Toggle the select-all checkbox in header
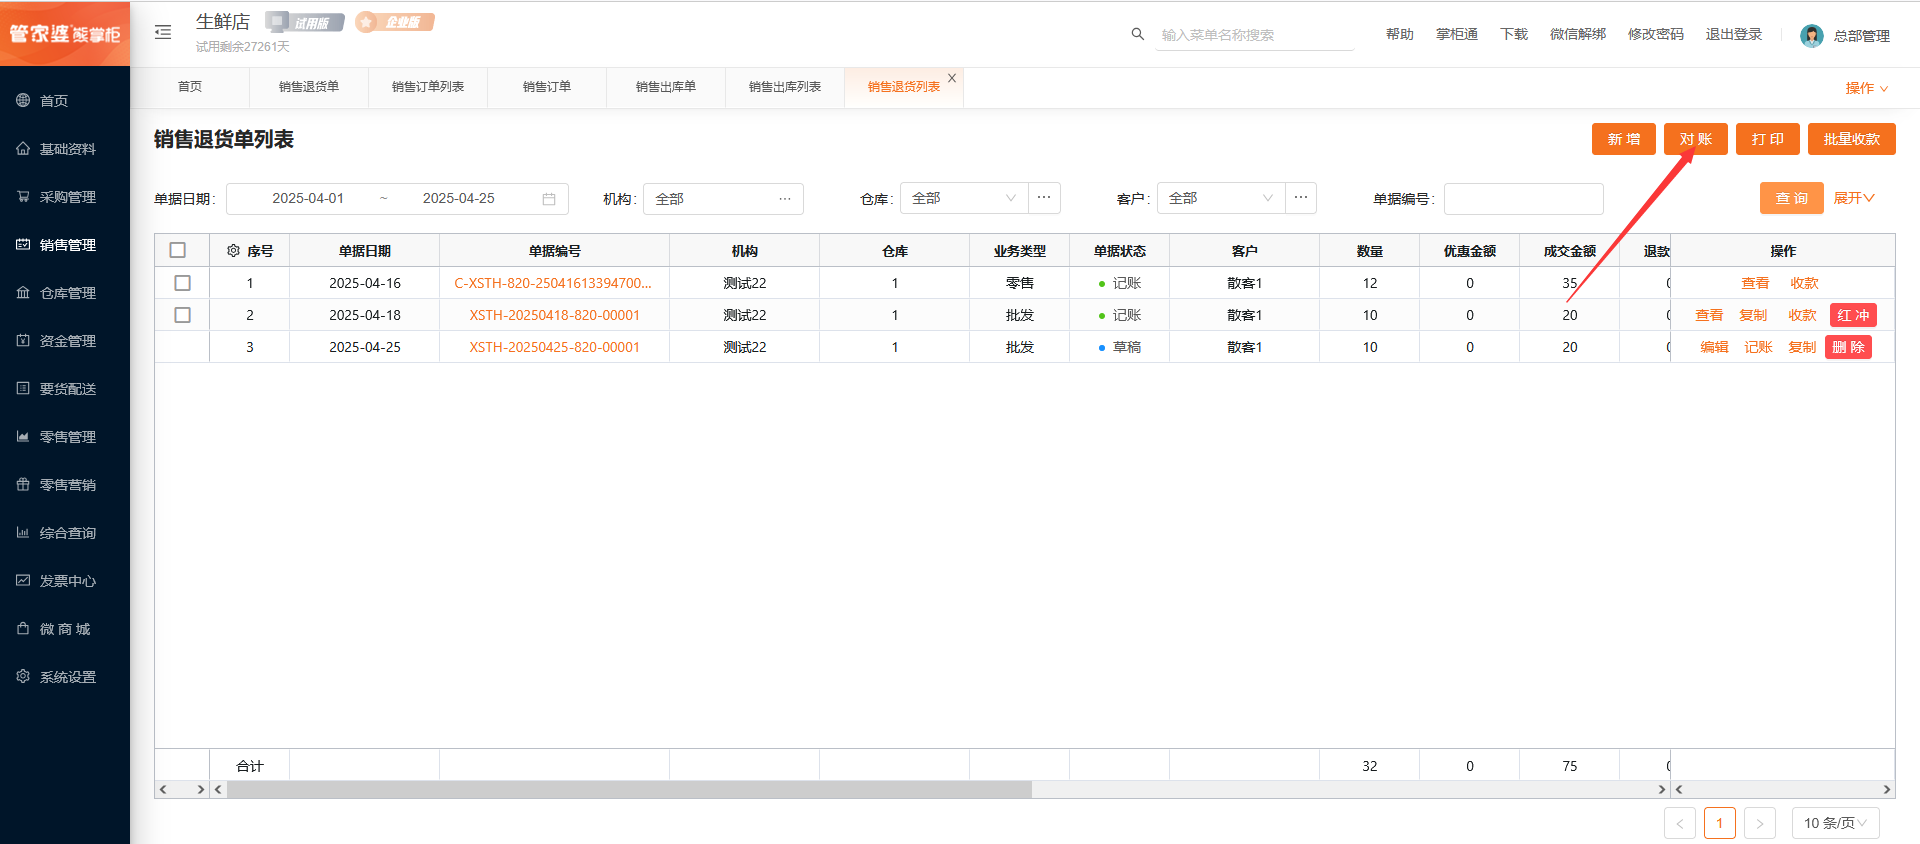 (x=178, y=251)
